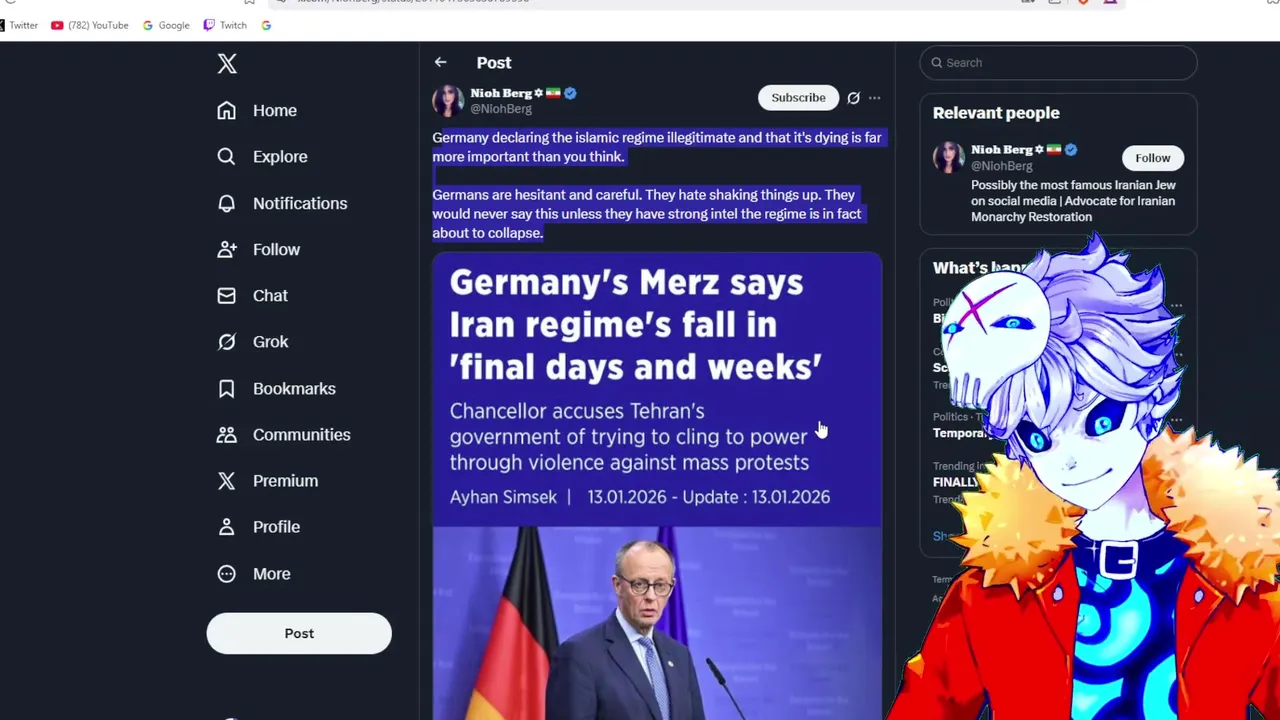Open Profile in sidebar

(x=258, y=527)
